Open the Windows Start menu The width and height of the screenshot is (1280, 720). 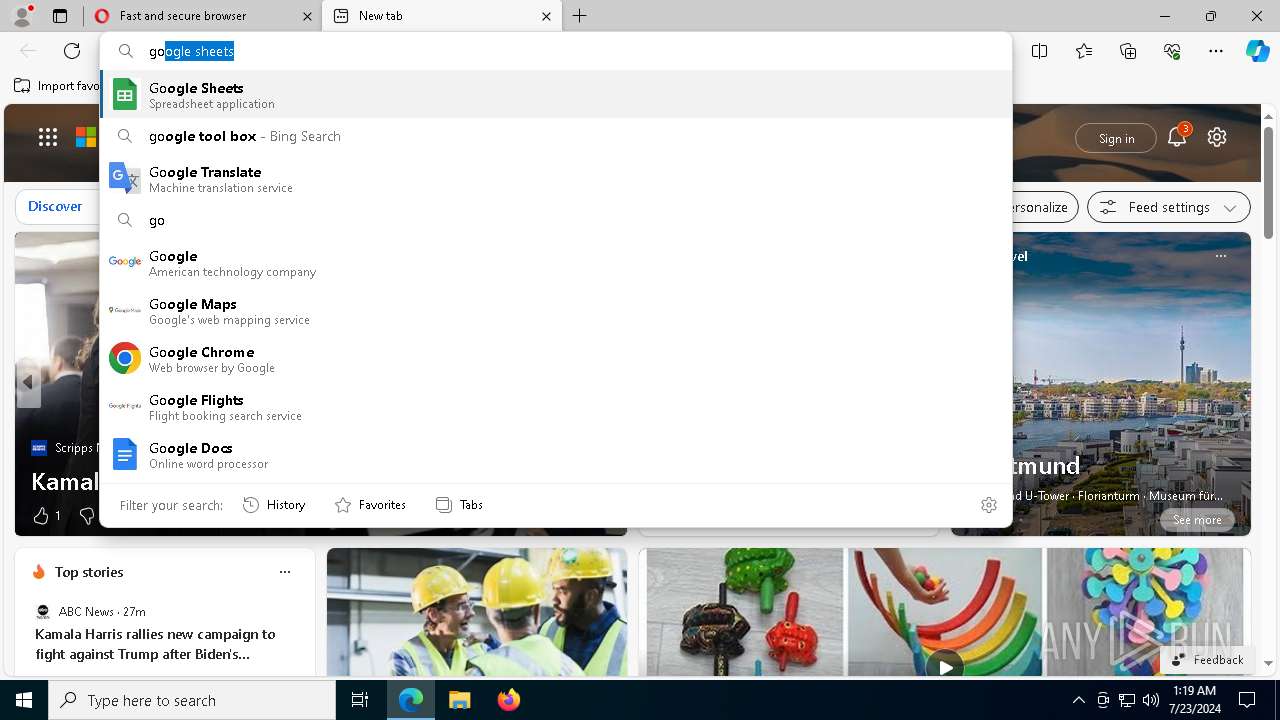tap(24, 700)
